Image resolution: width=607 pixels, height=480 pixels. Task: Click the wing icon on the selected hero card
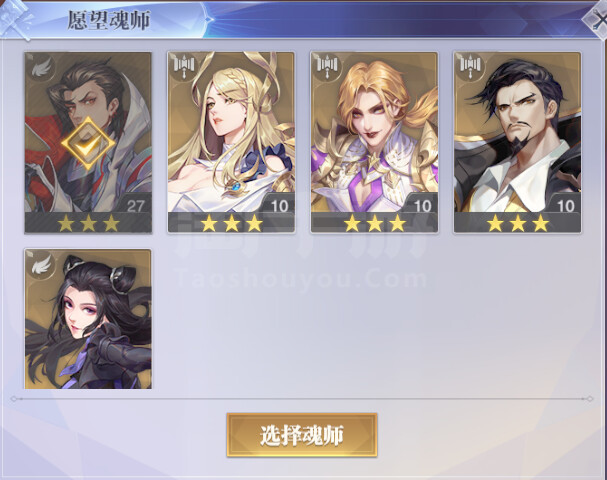tap(41, 68)
